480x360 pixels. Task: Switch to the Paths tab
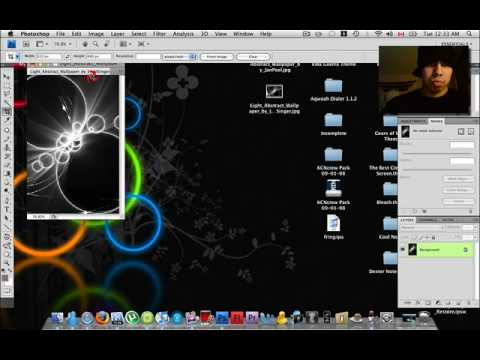(448, 220)
